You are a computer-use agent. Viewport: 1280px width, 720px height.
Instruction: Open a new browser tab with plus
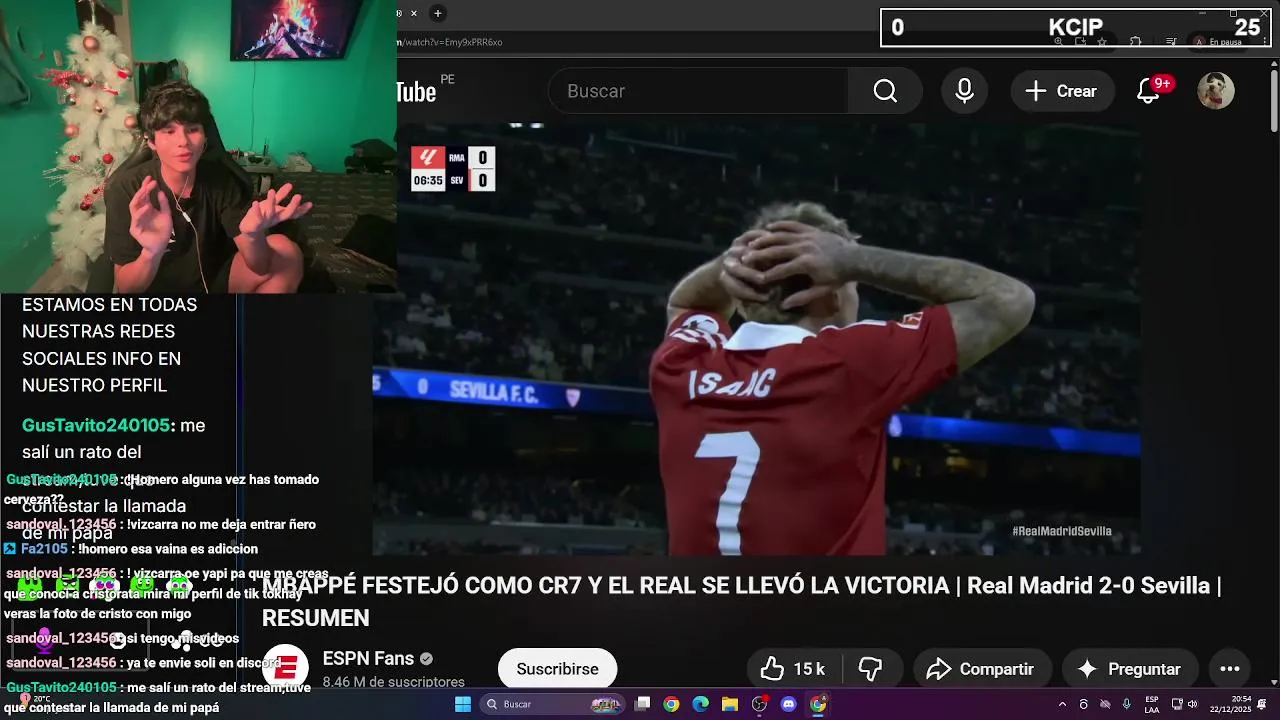click(437, 13)
